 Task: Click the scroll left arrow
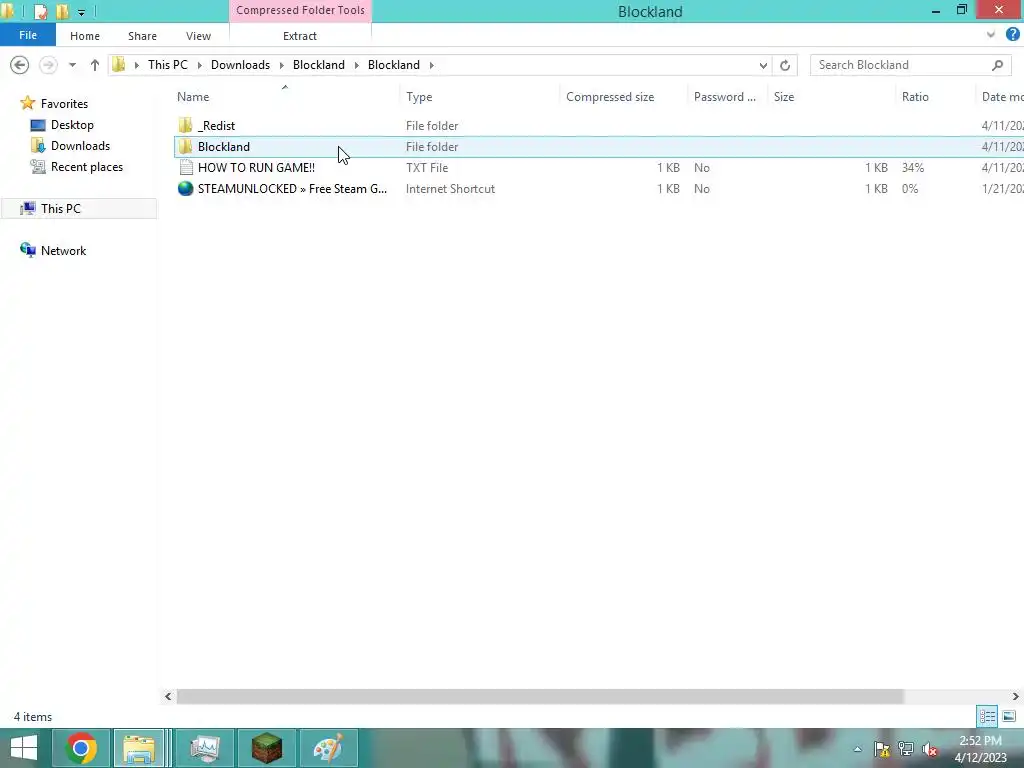click(168, 697)
